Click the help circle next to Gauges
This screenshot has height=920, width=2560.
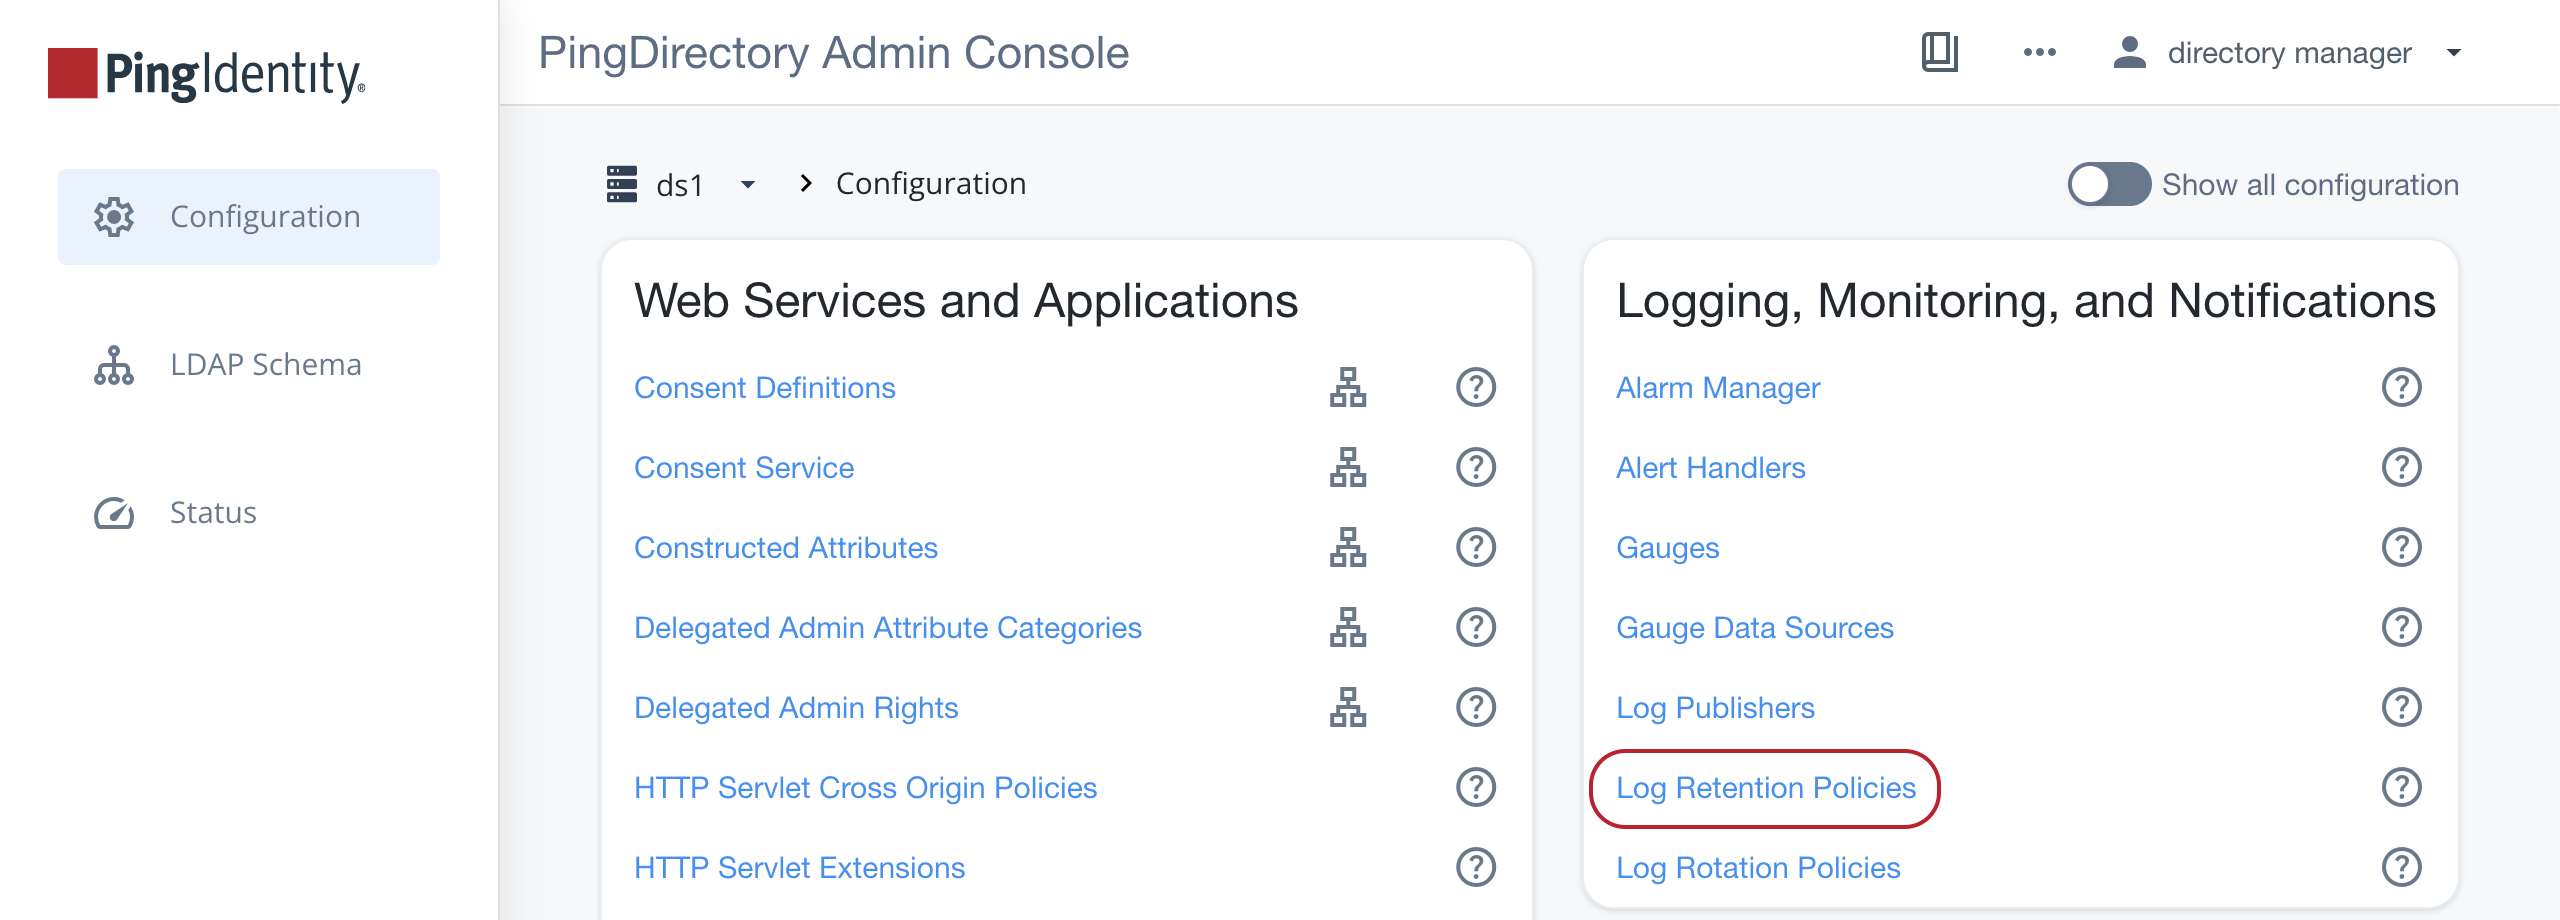2403,547
